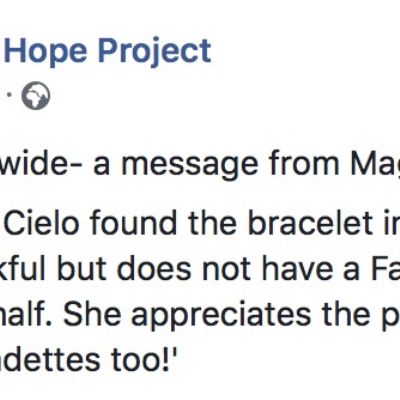Viewport: 400px width, 400px height.
Task: Click the dot separator before globe icon
Action: [x=10, y=95]
